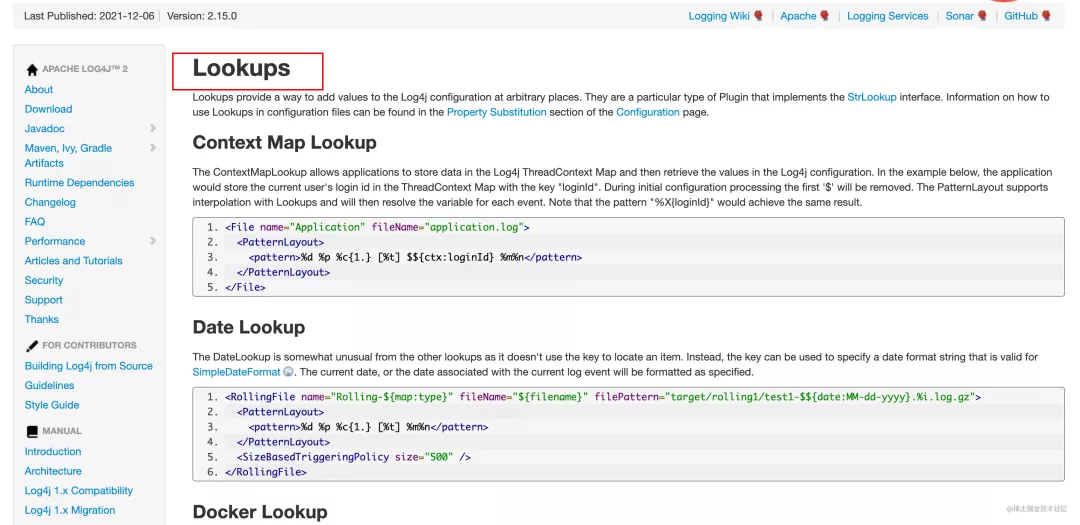Click the Lookups page heading

coord(241,68)
